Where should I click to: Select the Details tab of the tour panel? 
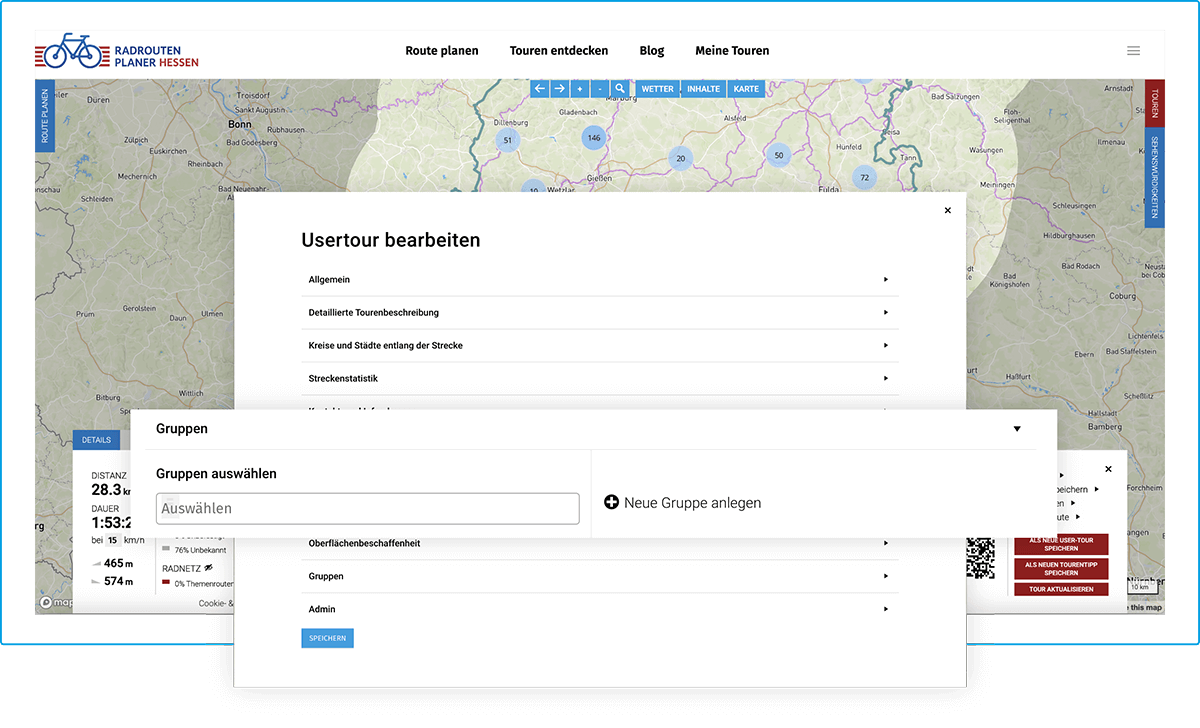coord(96,440)
